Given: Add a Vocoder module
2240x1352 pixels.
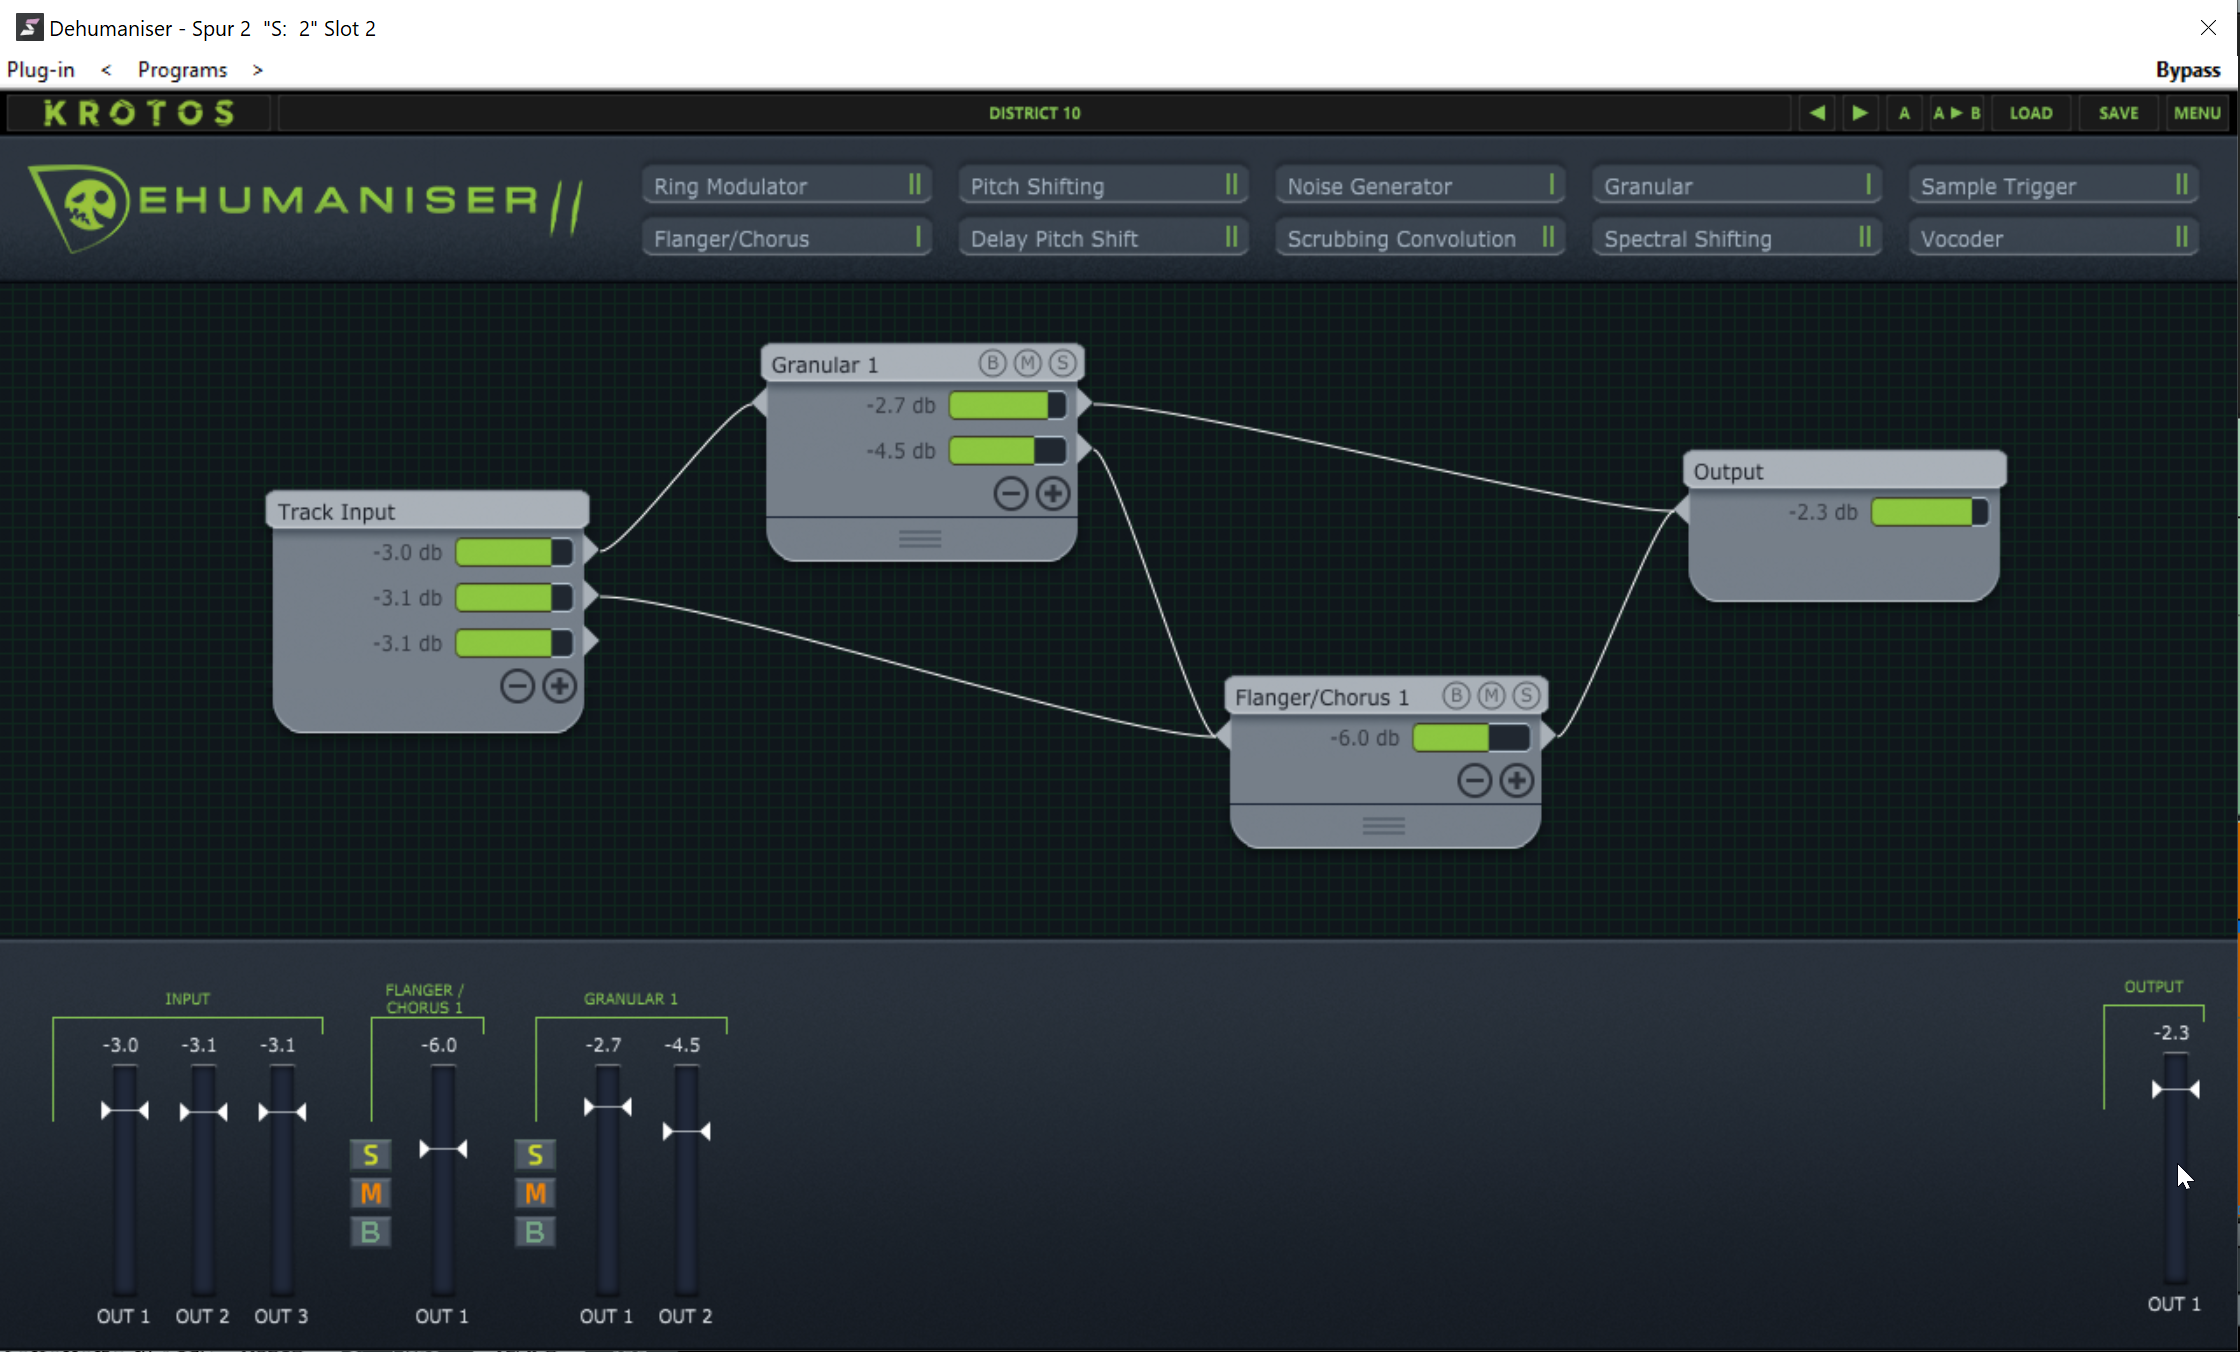Looking at the screenshot, I should (x=2054, y=238).
